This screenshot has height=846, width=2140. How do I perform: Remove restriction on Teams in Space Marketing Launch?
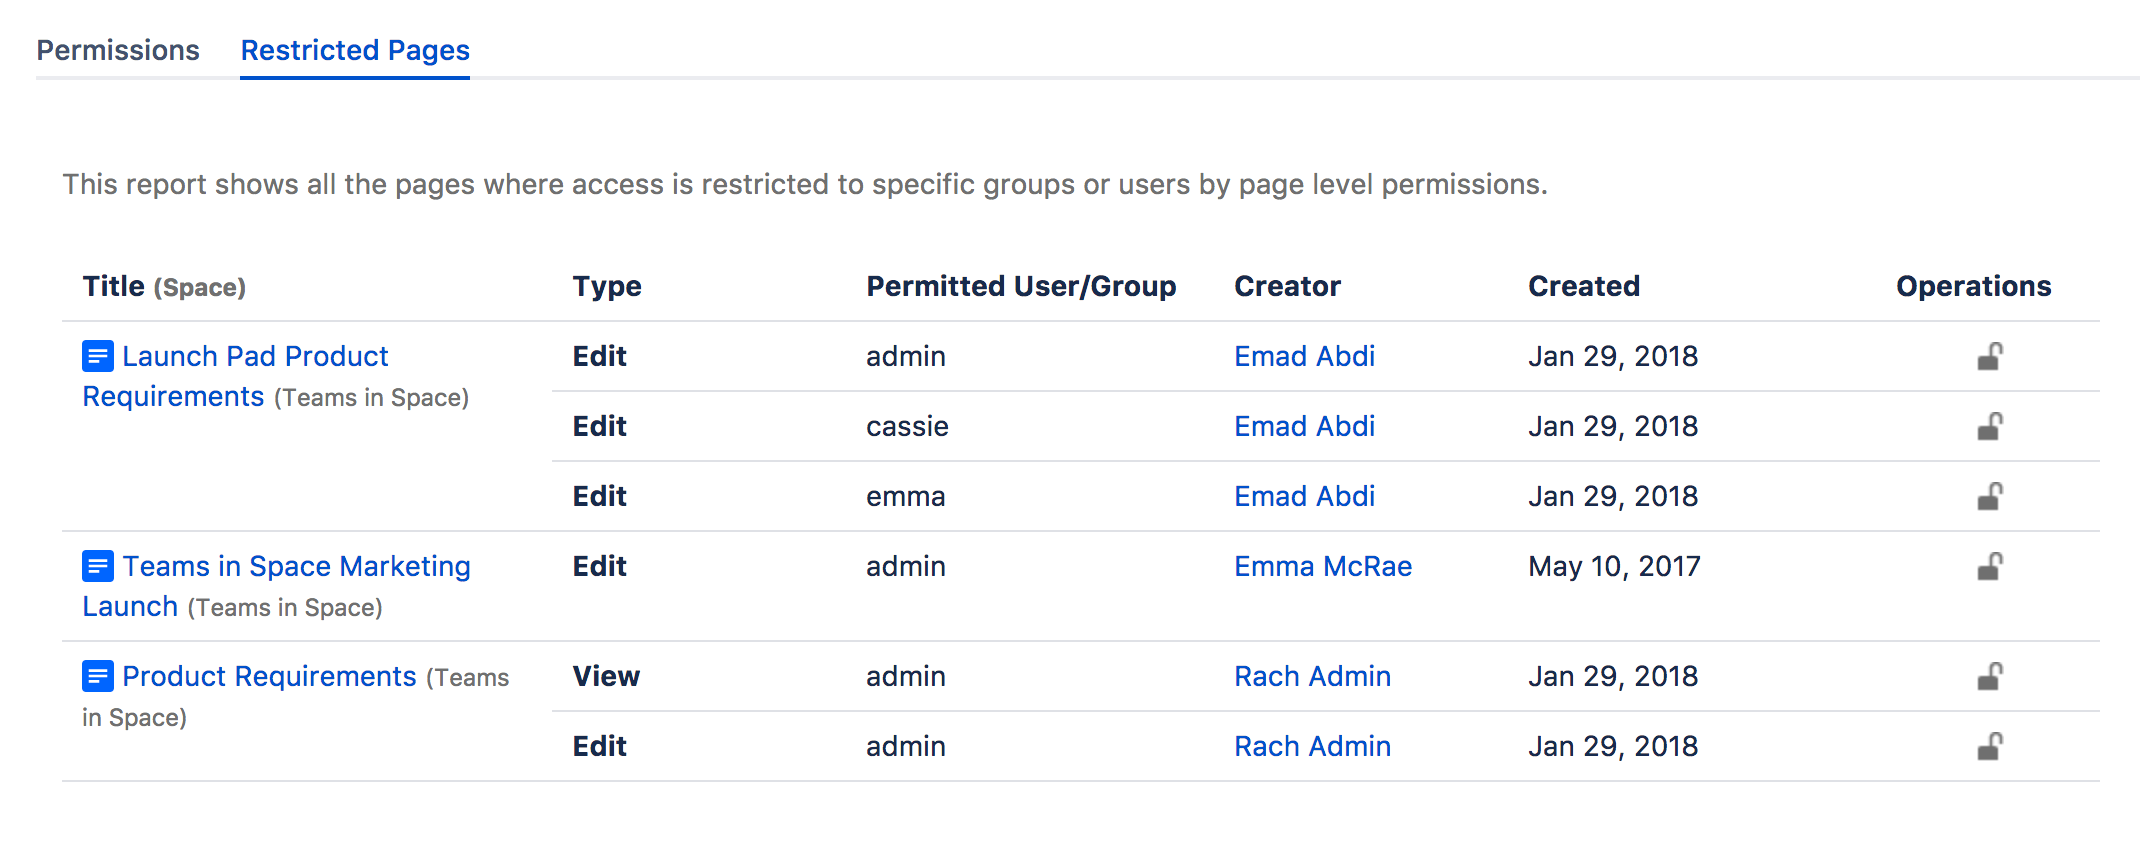point(1989,567)
